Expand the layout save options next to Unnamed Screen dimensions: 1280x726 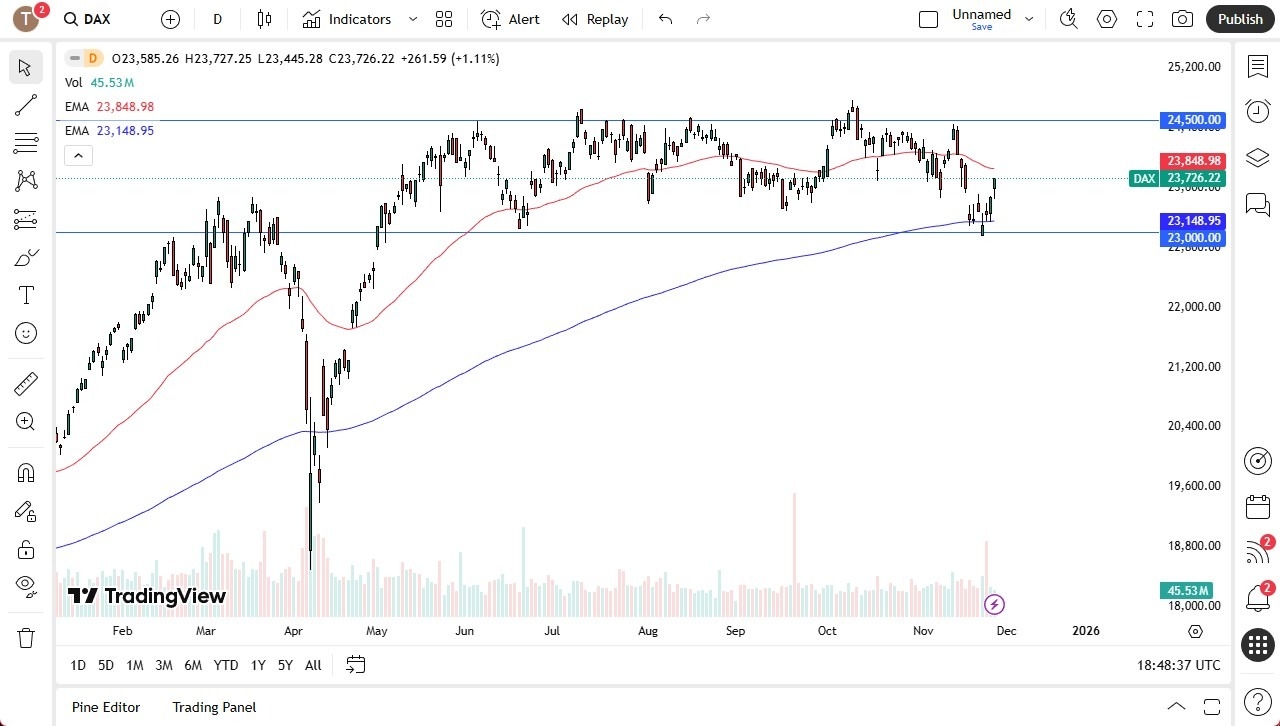[1029, 18]
